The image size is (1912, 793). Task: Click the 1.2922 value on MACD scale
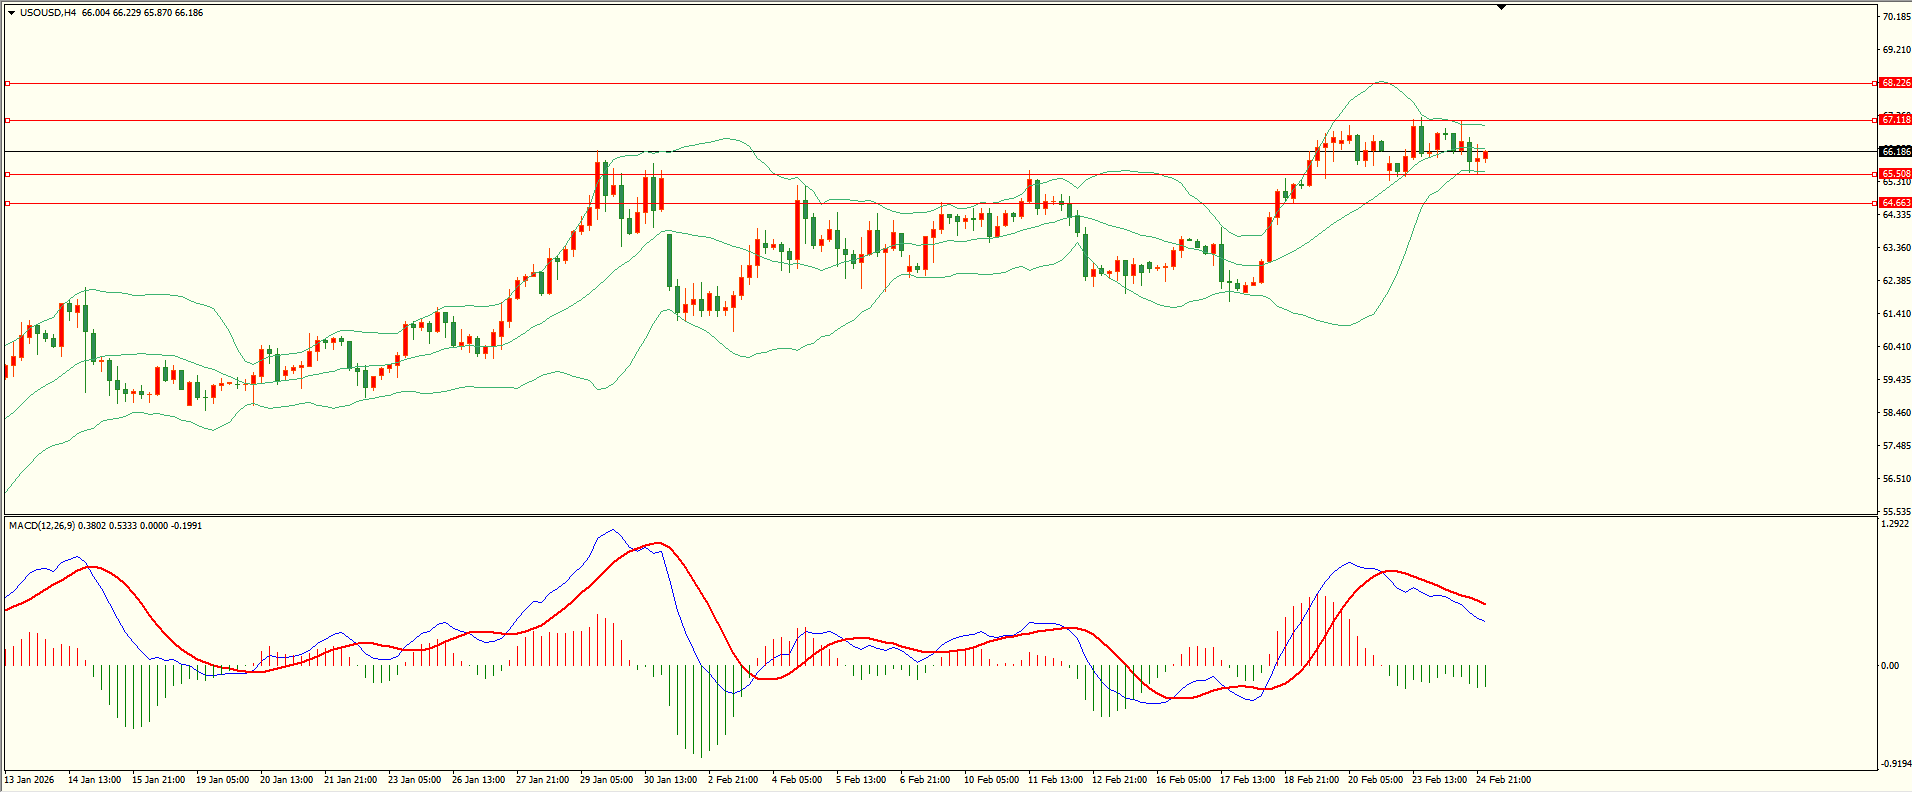pos(1895,524)
